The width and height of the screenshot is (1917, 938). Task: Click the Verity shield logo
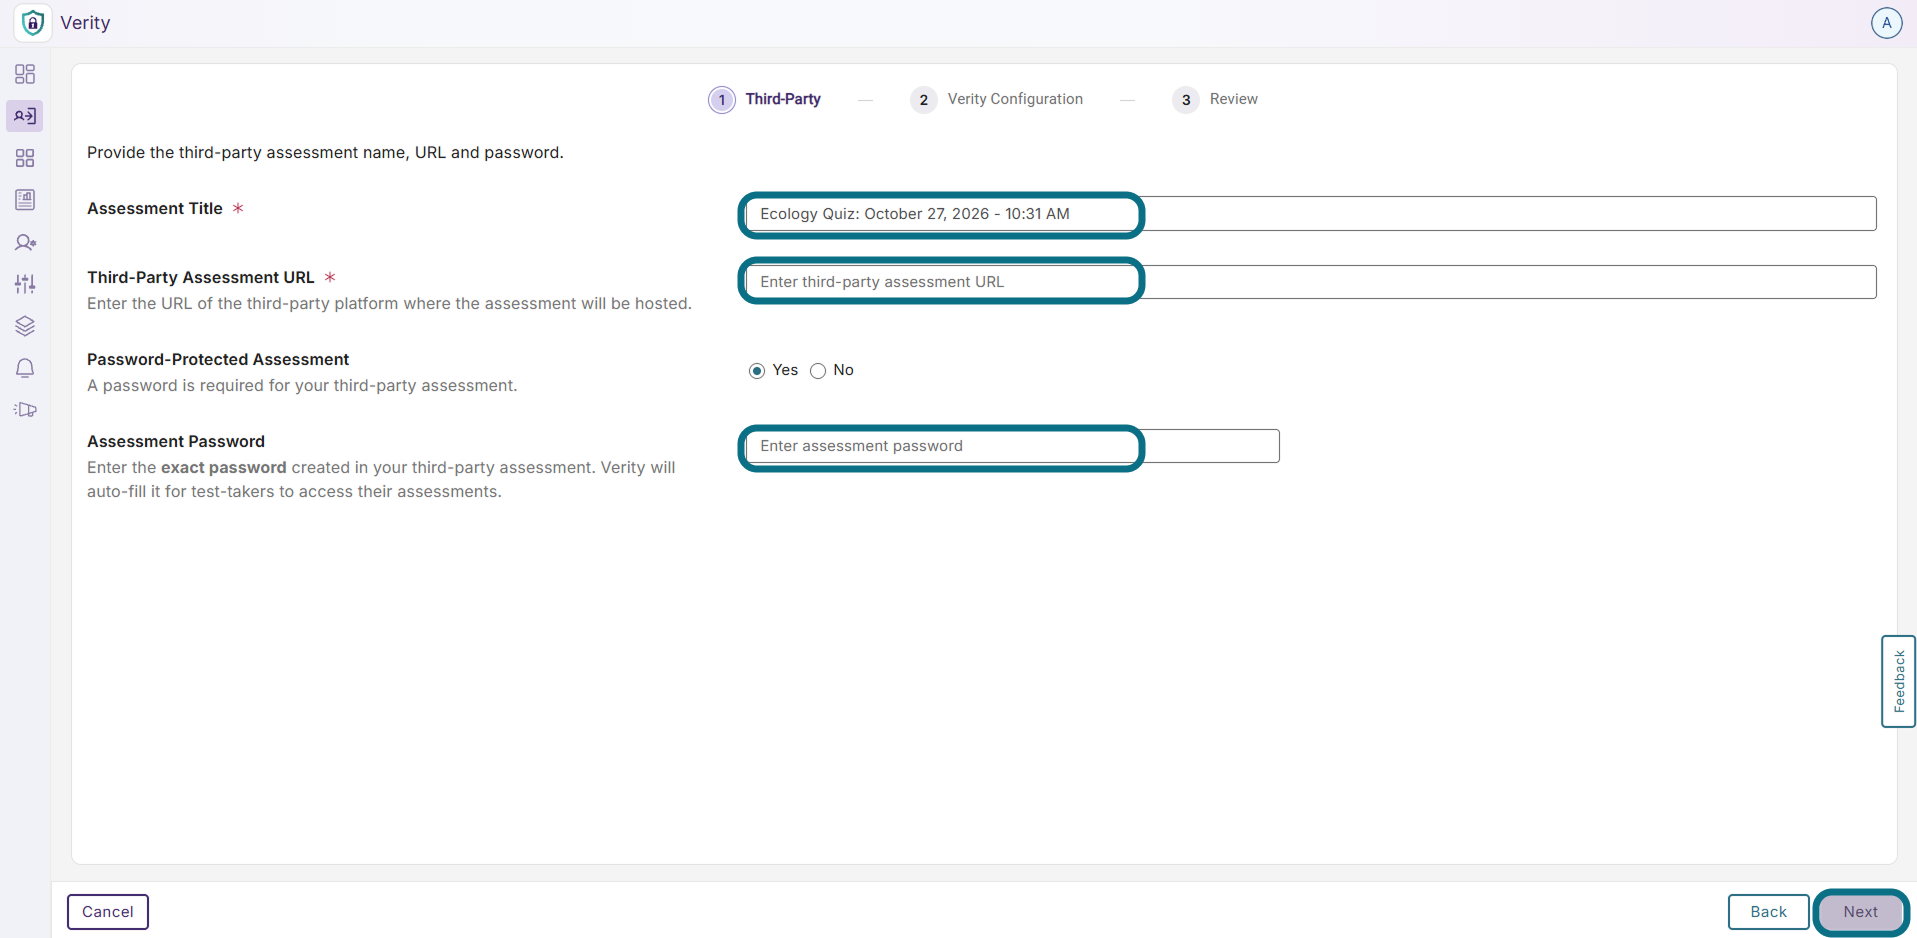click(x=33, y=22)
